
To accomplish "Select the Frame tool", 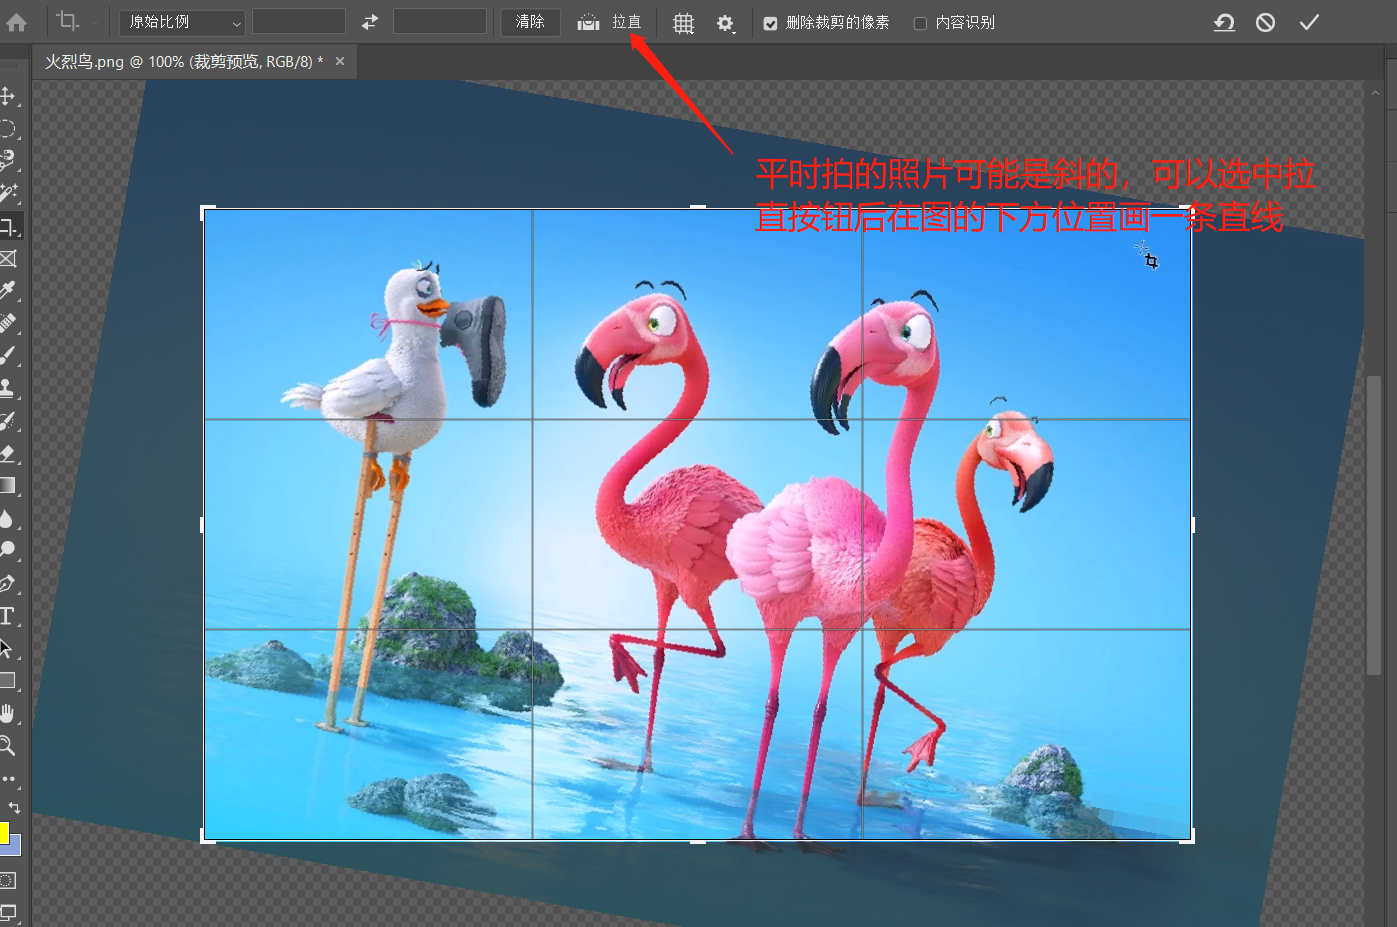I will (x=8, y=259).
